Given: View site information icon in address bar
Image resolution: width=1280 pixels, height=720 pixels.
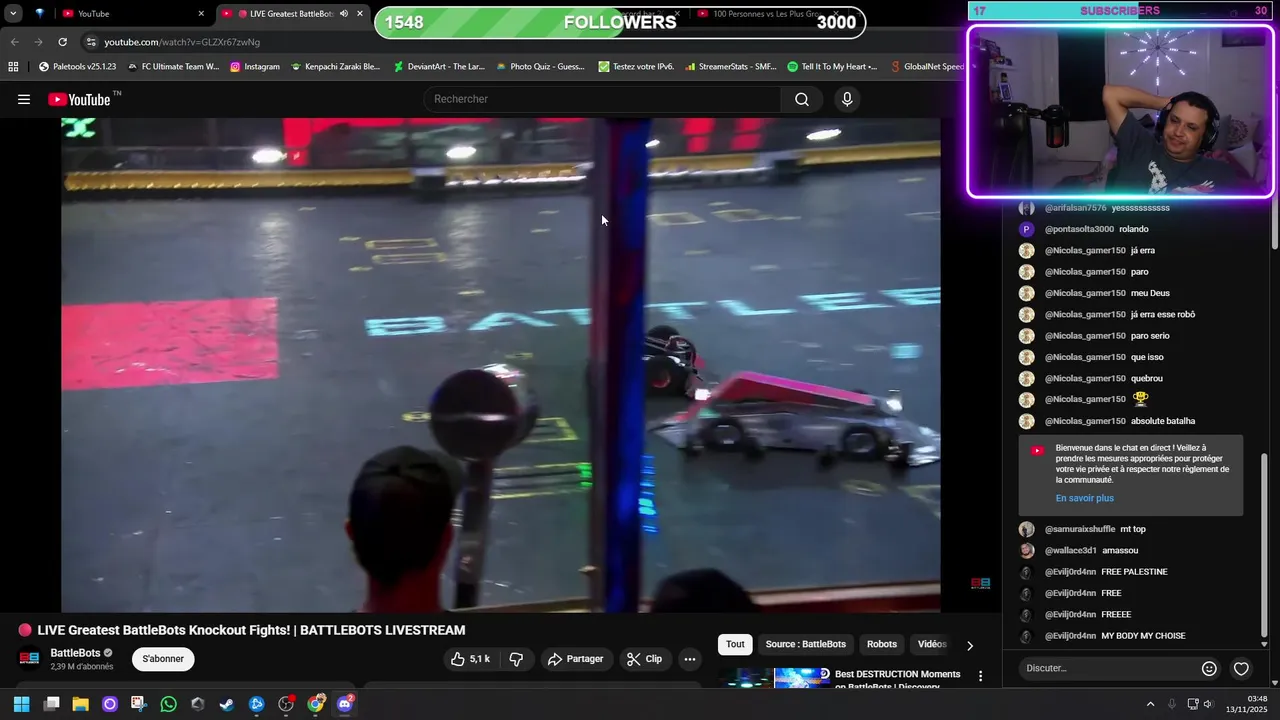Looking at the screenshot, I should (91, 42).
